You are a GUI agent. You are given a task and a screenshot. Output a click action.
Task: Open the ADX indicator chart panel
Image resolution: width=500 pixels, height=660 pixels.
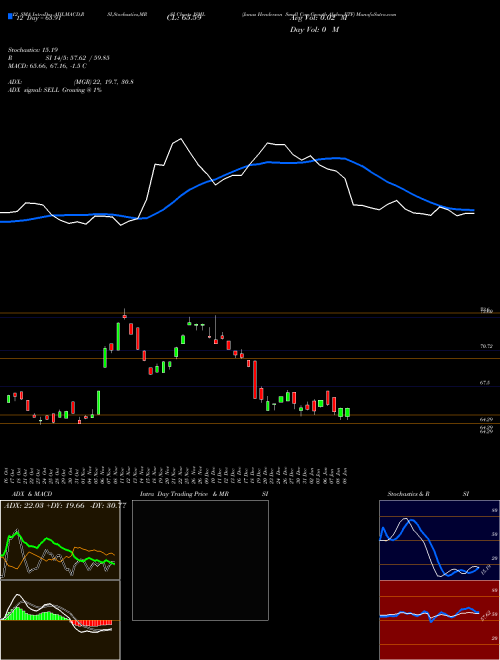[60, 540]
